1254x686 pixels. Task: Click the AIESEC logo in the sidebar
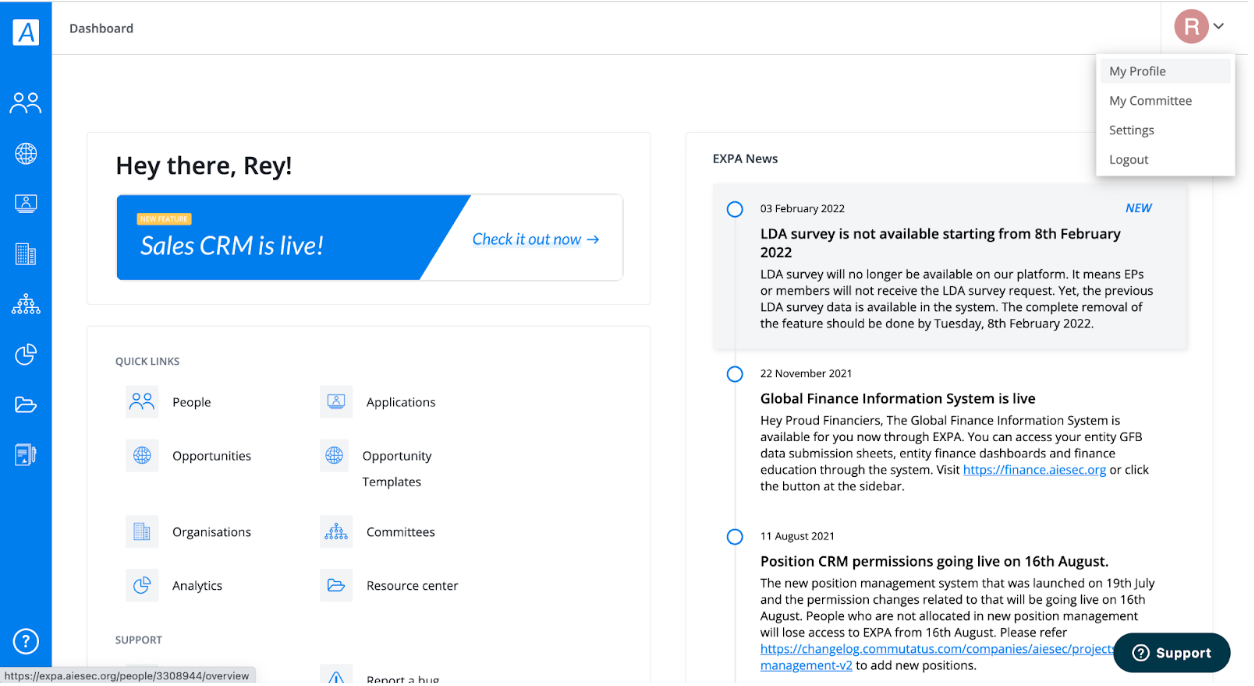click(x=26, y=31)
